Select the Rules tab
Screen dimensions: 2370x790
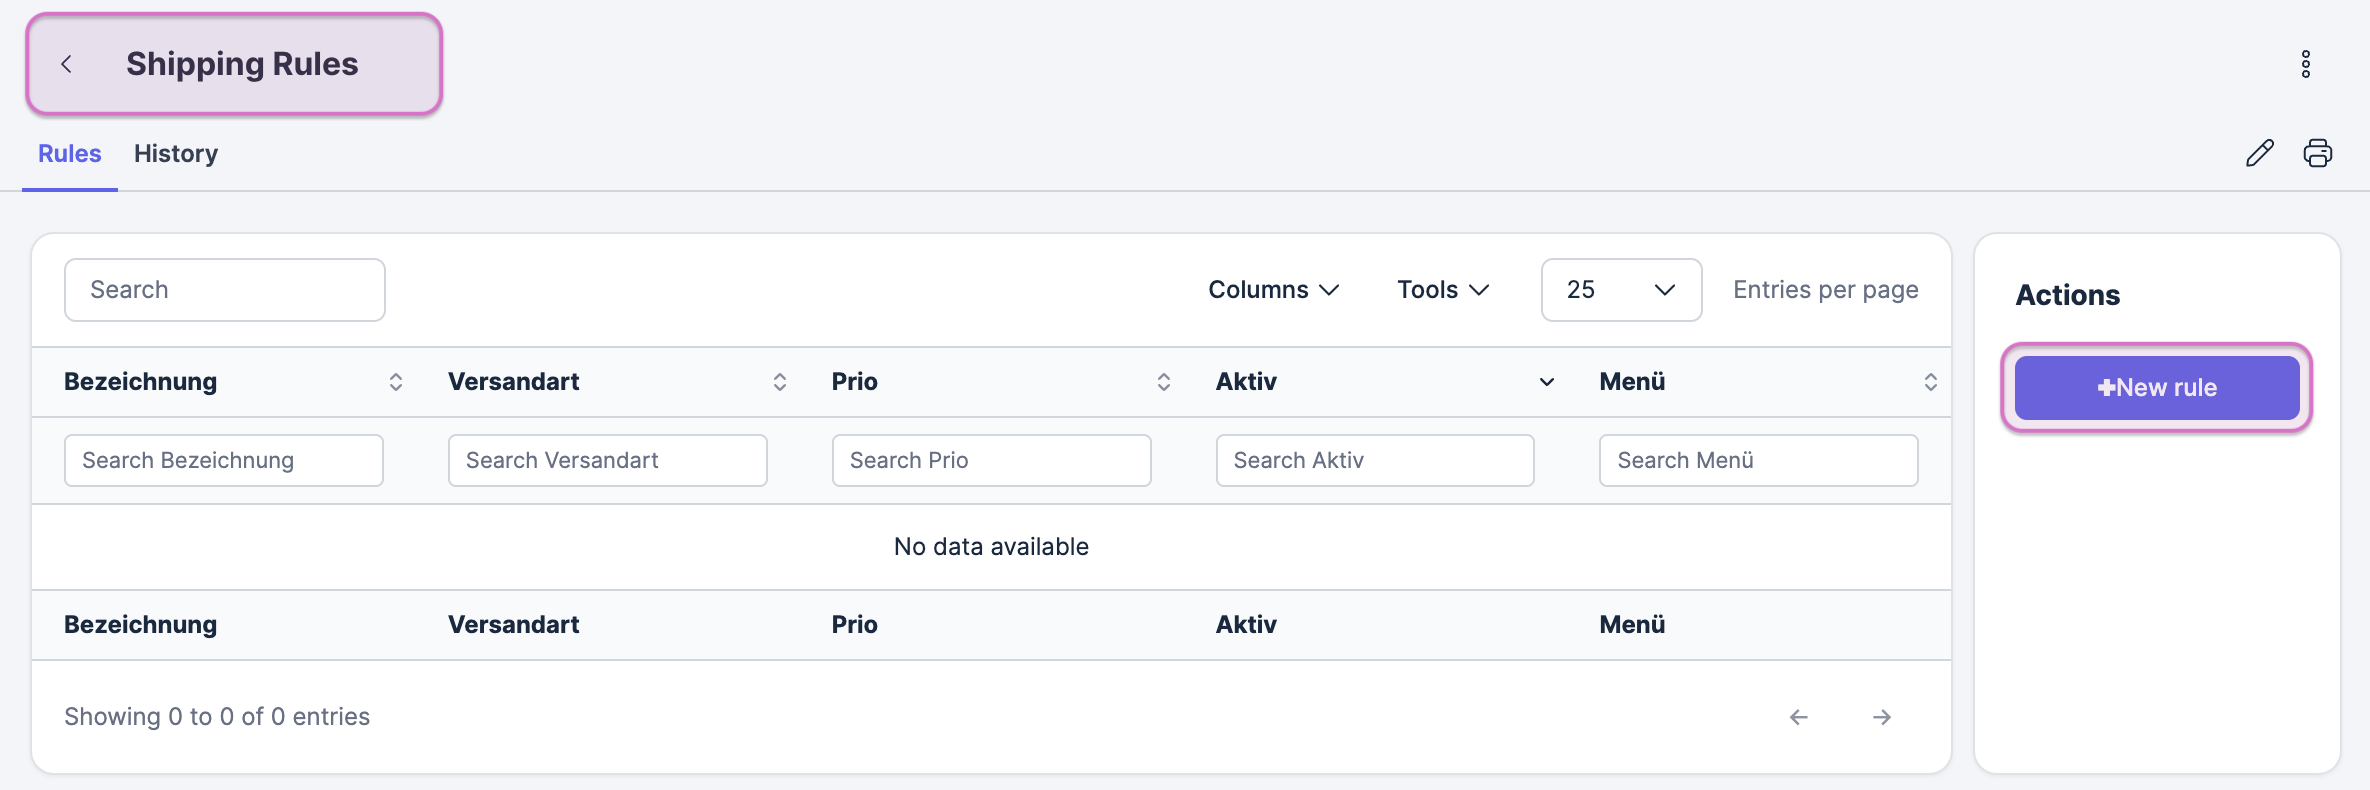coord(70,154)
